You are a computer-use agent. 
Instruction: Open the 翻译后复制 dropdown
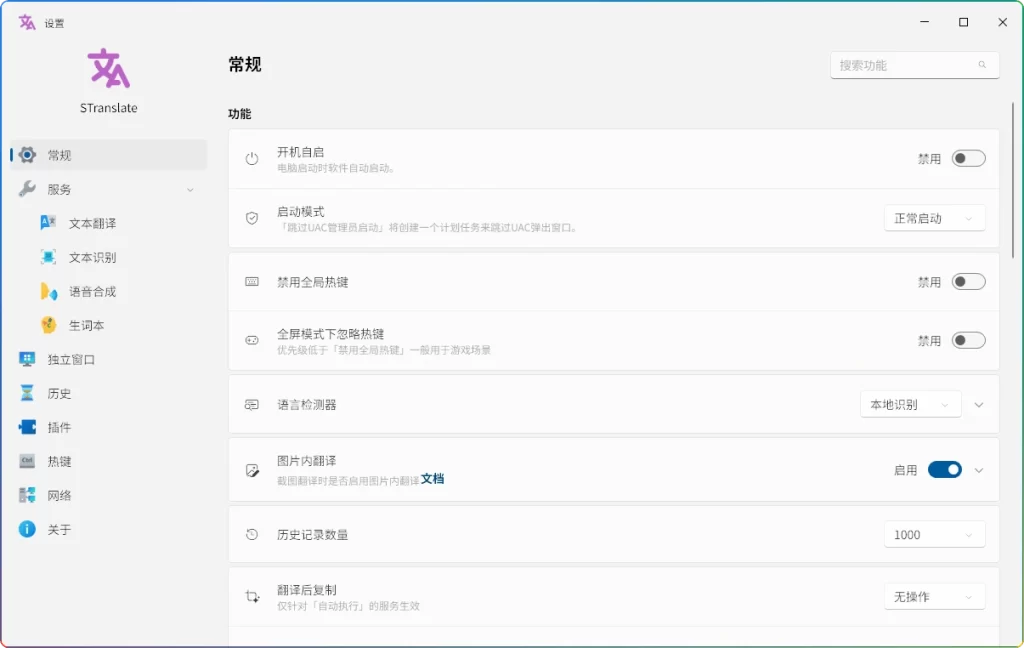click(934, 596)
